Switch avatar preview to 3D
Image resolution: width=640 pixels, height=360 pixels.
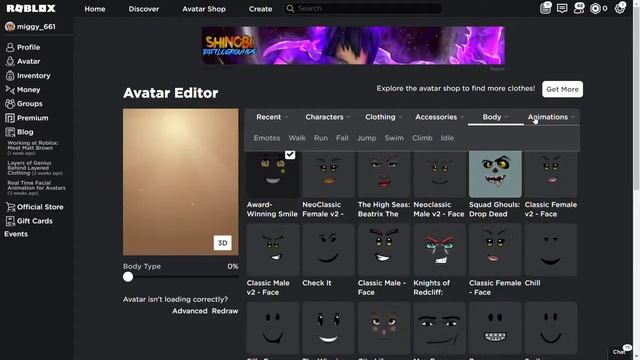[222, 243]
